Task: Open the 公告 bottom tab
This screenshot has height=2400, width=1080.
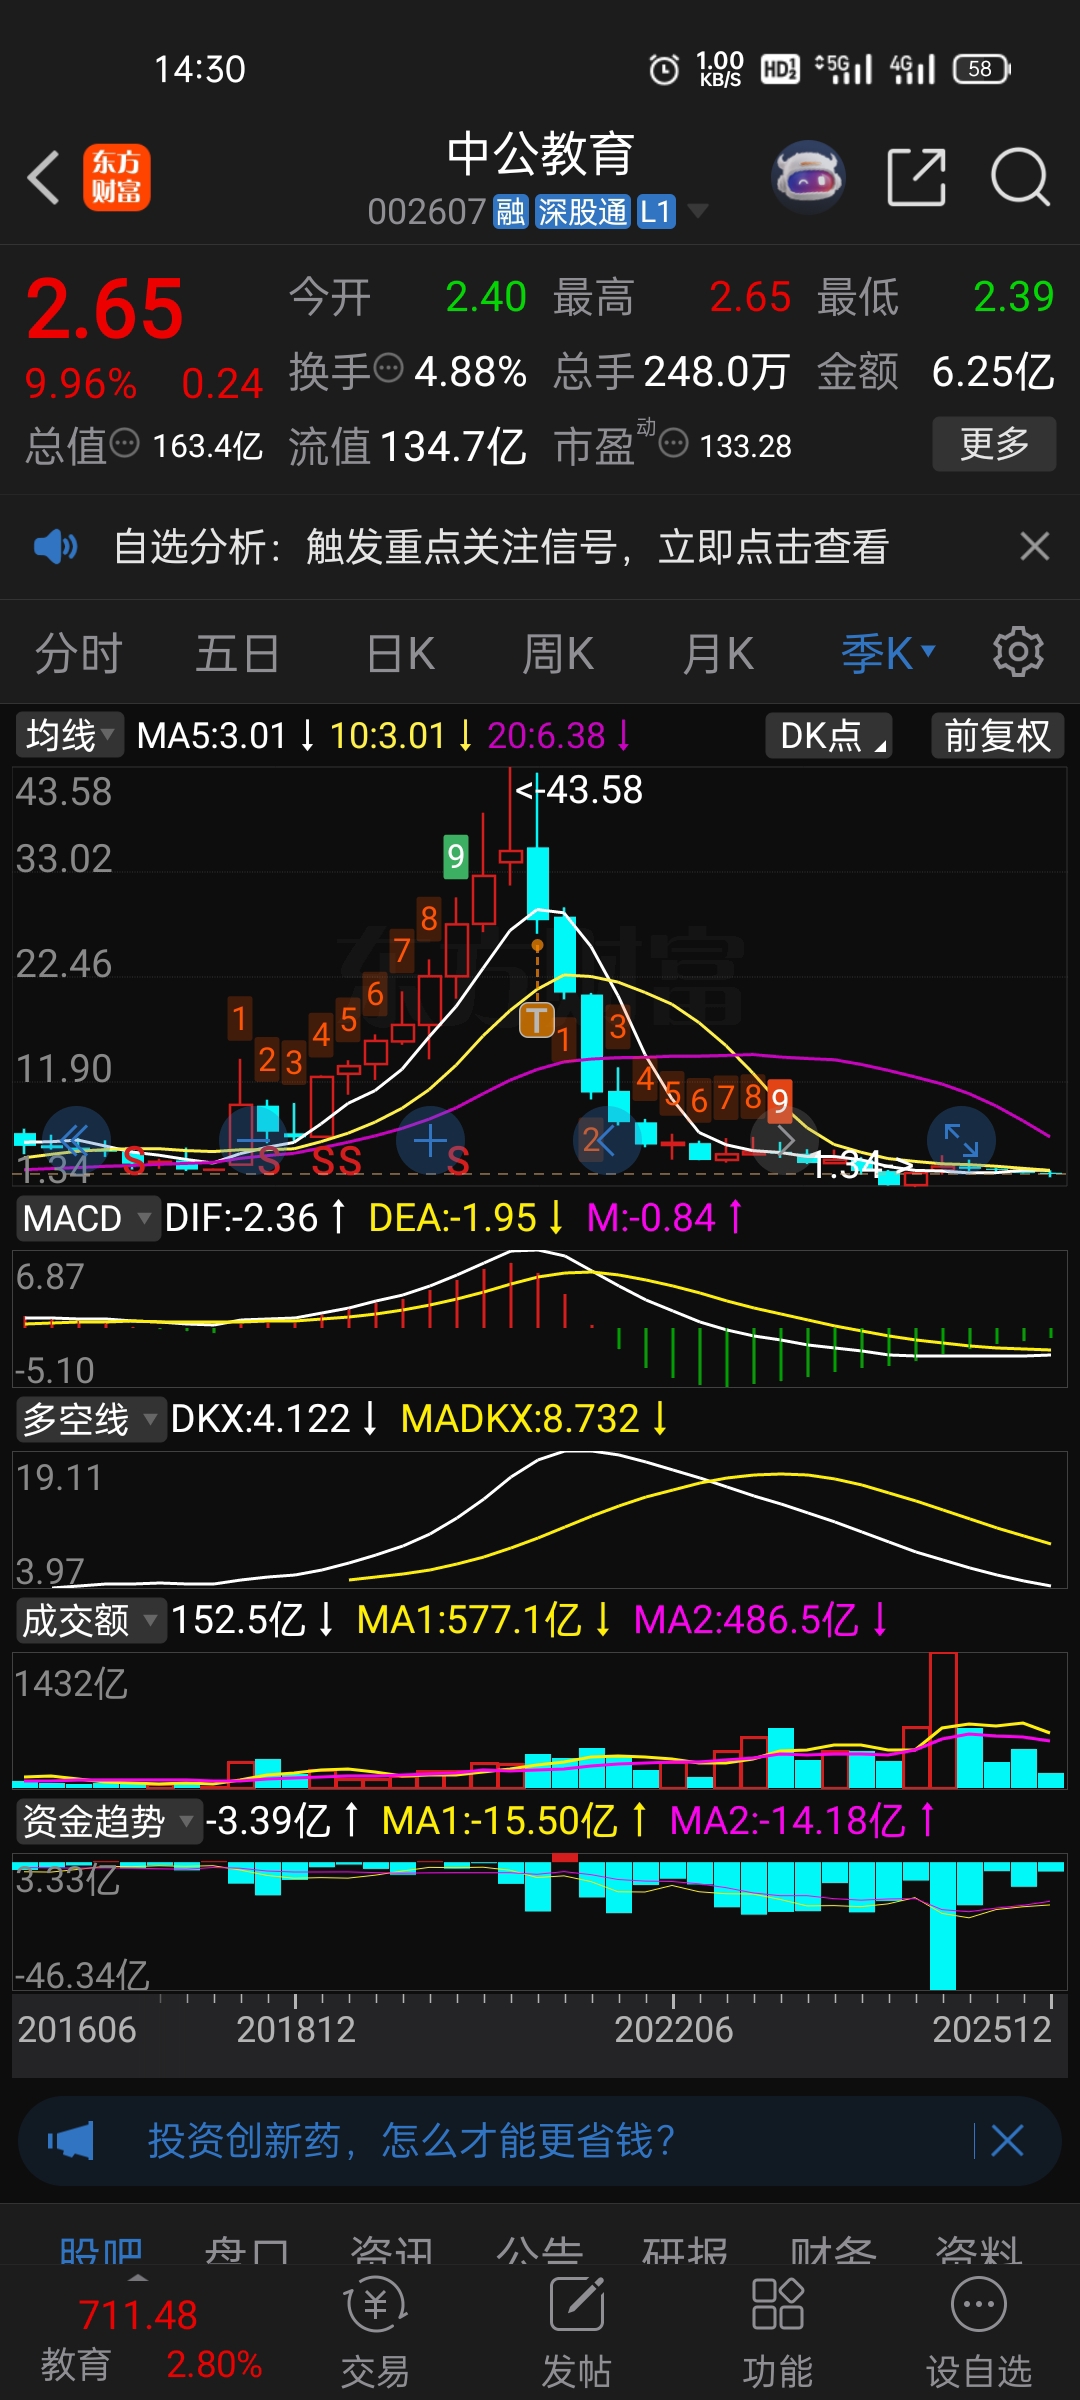Action: (540, 2251)
